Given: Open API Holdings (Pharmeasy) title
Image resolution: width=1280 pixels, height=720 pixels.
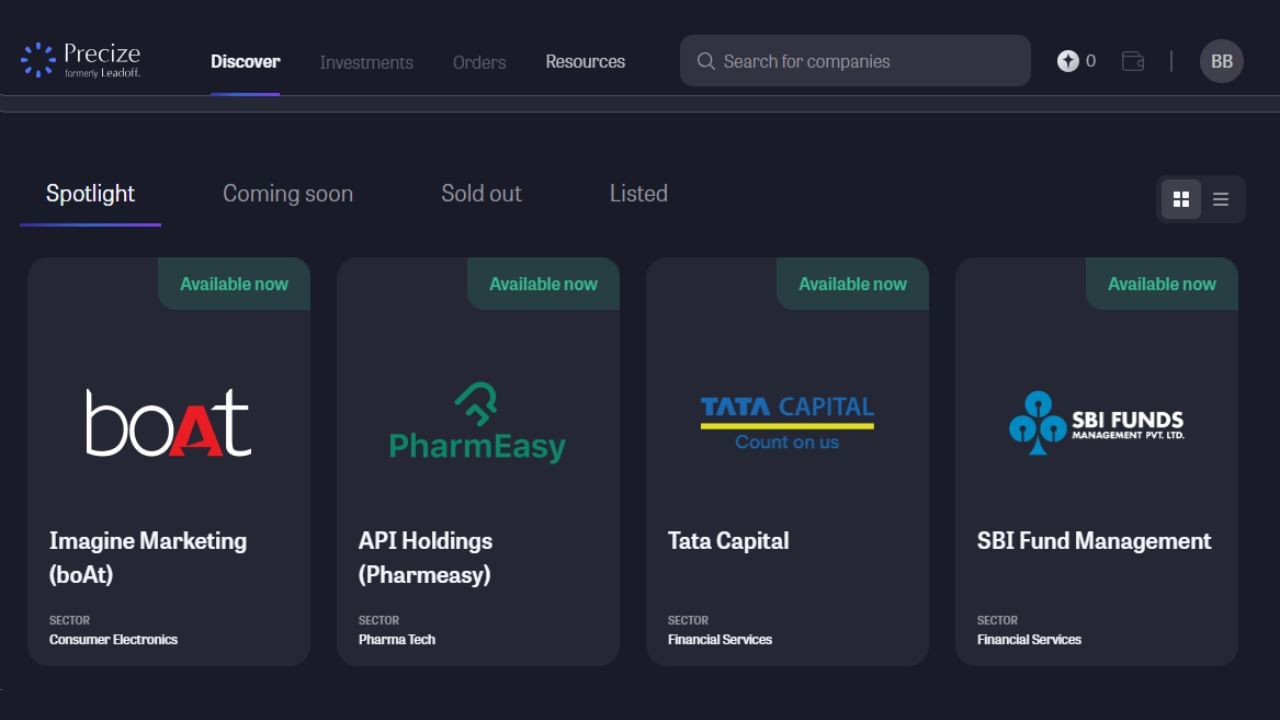Looking at the screenshot, I should coord(426,558).
